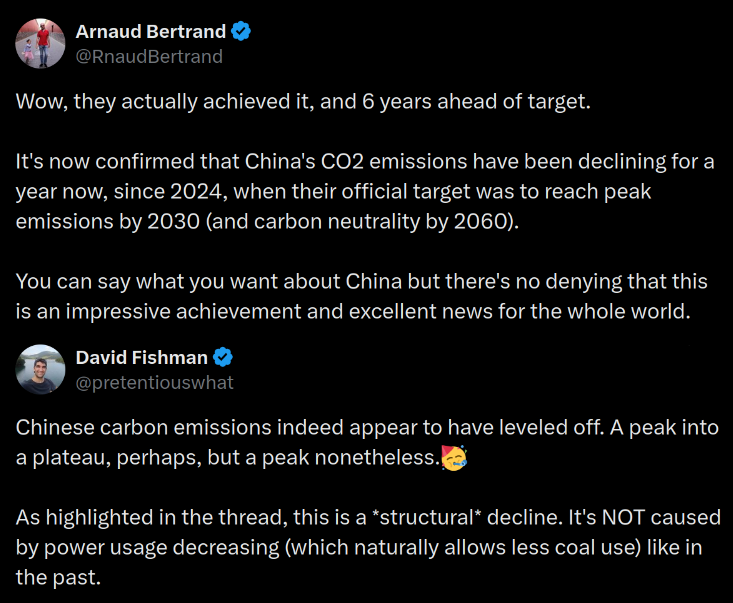Click the year '2030' in the tweet

[x=173, y=222]
